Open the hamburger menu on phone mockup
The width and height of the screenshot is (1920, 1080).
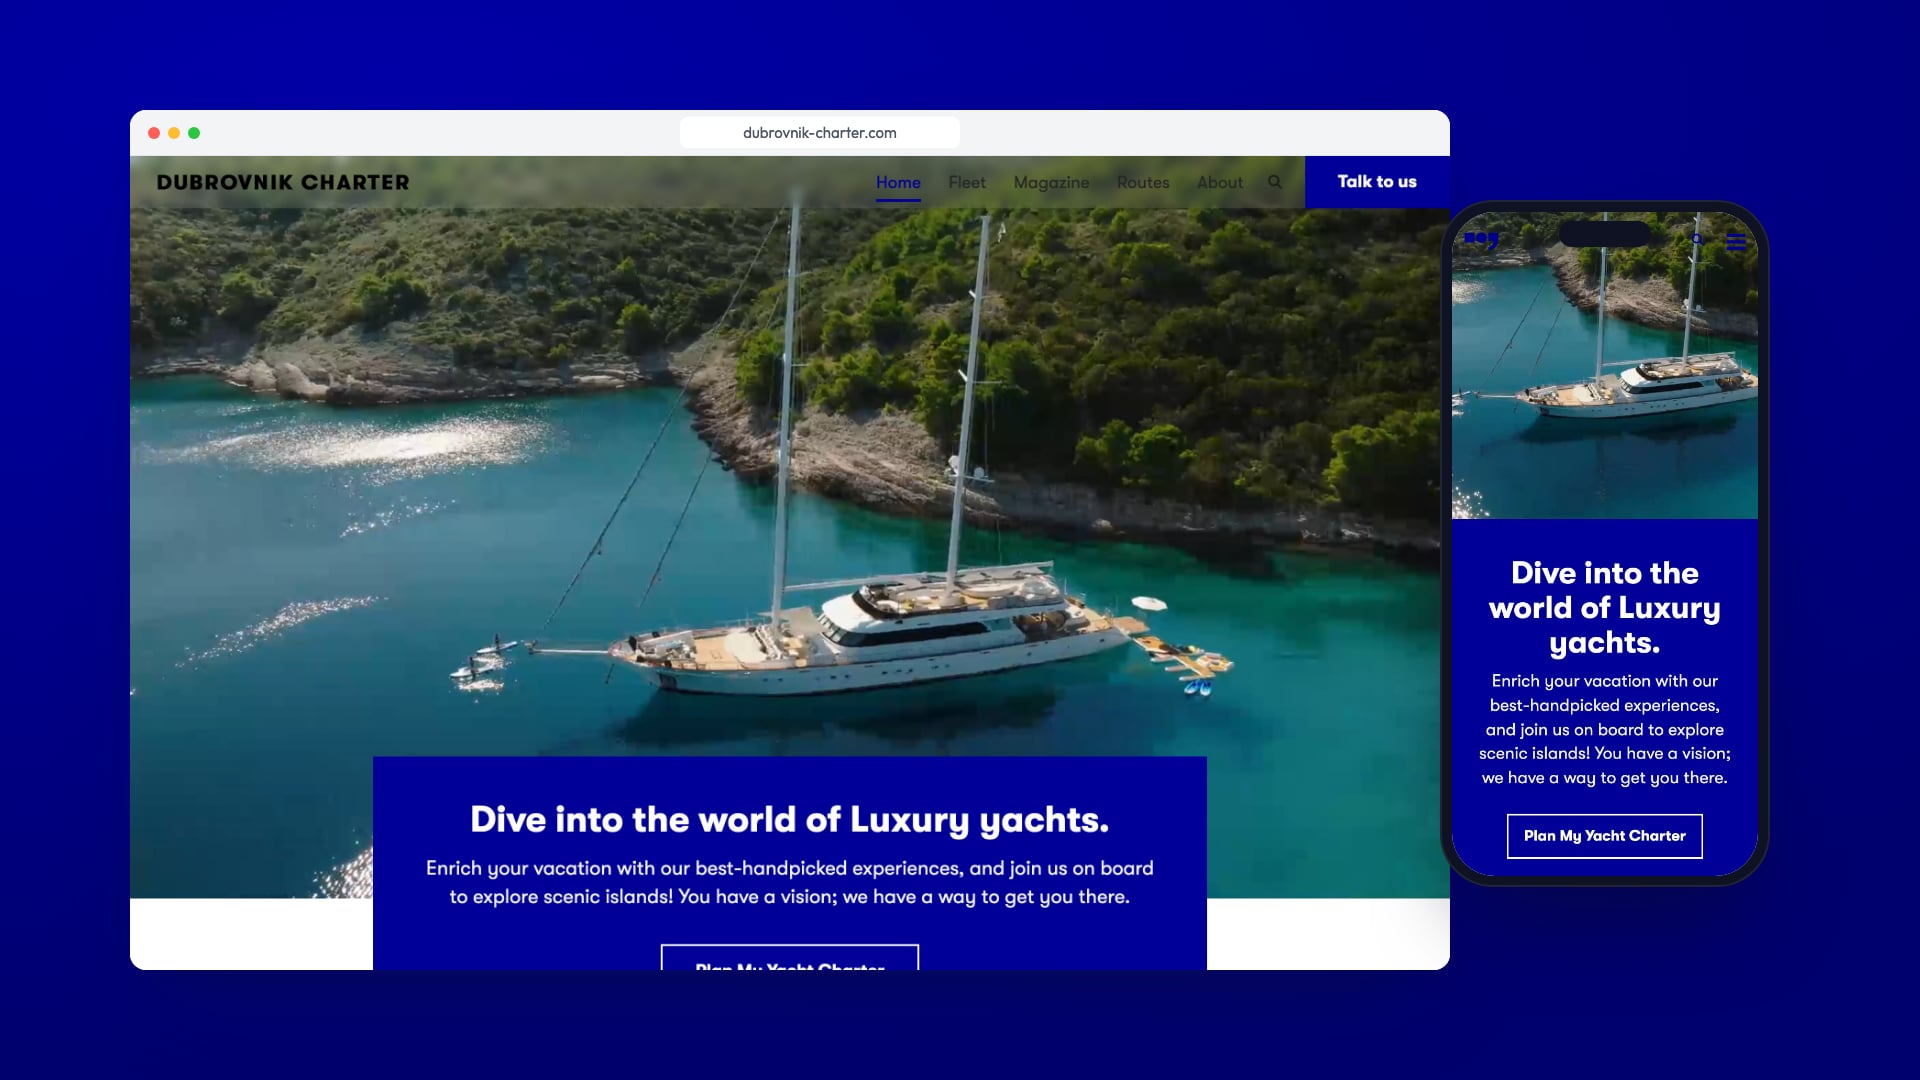point(1736,241)
